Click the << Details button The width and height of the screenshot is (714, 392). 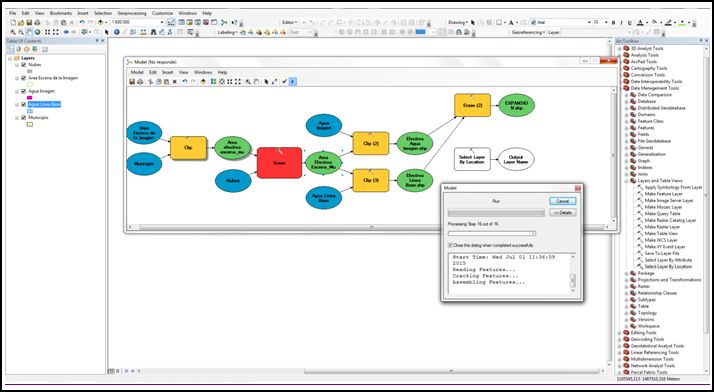pos(562,213)
